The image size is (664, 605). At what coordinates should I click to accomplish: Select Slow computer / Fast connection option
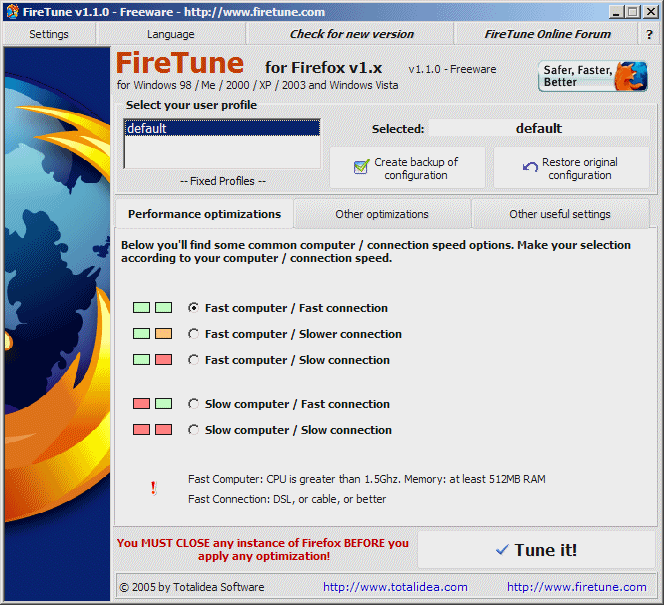click(194, 404)
